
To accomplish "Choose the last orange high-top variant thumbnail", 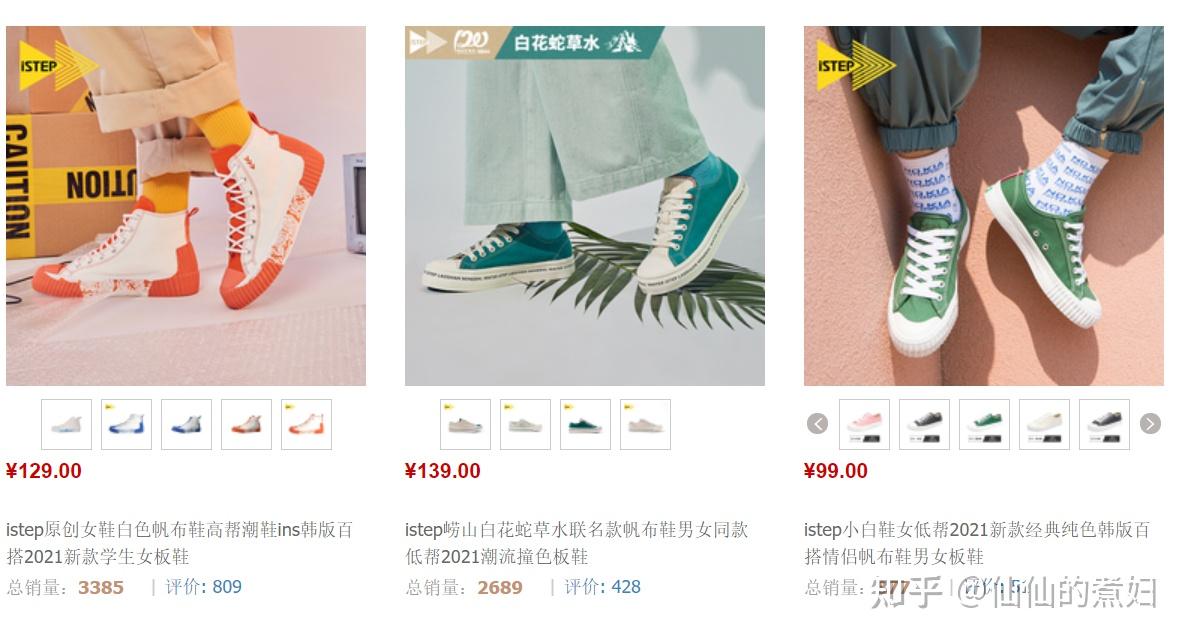I will pos(306,424).
